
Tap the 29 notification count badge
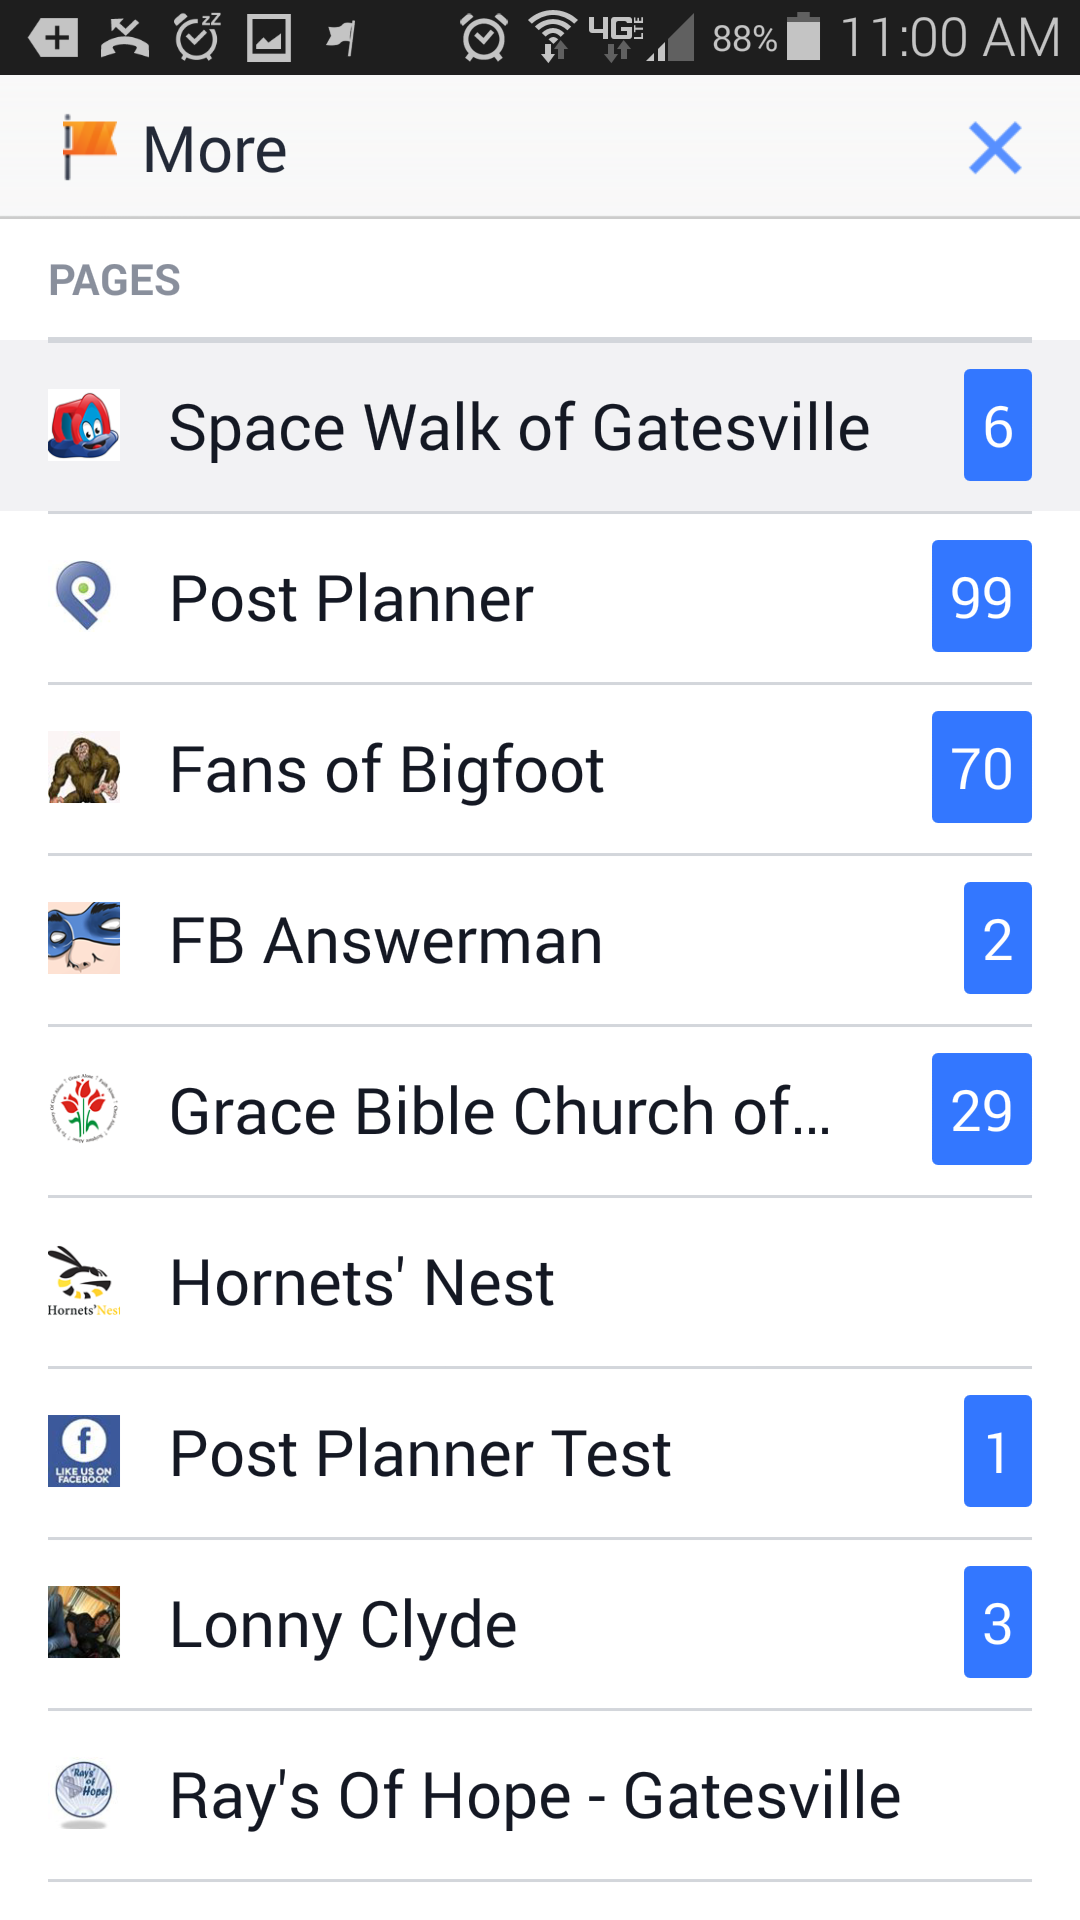pos(981,1109)
